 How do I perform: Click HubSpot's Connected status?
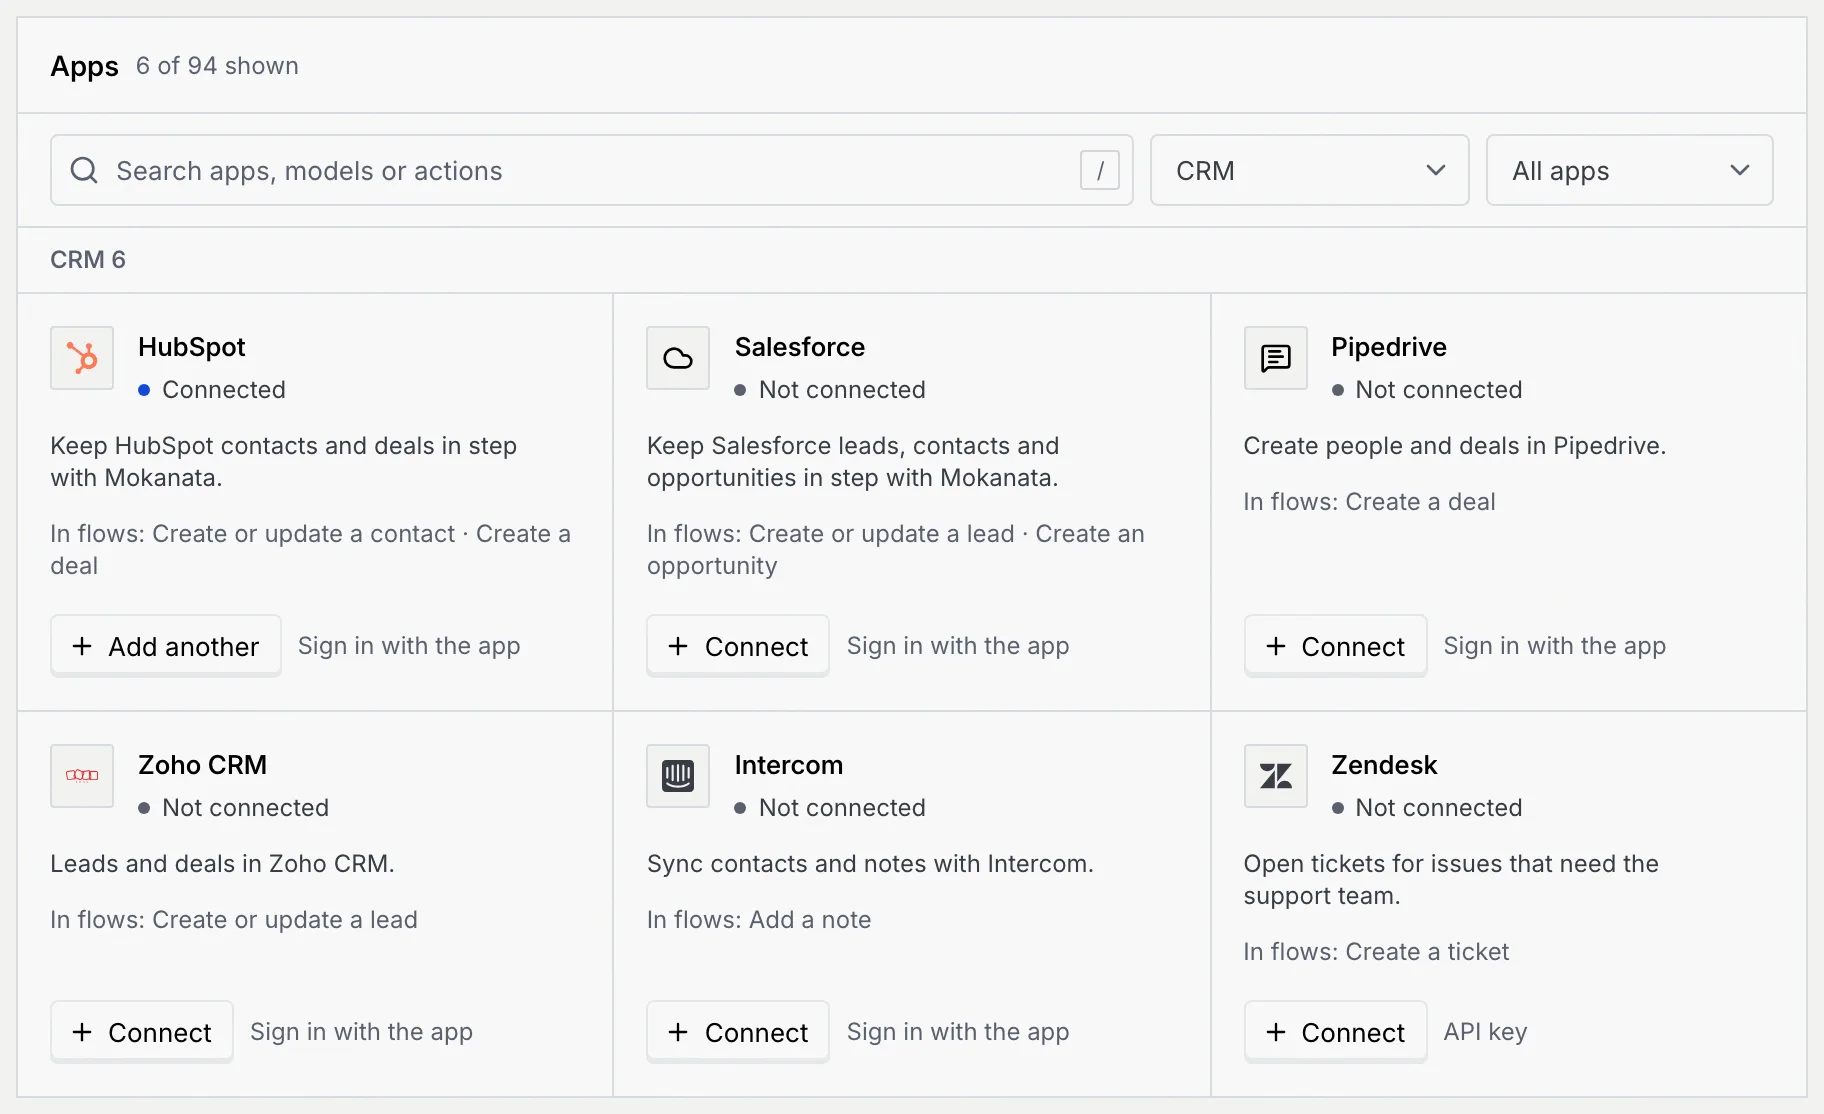tap(212, 390)
